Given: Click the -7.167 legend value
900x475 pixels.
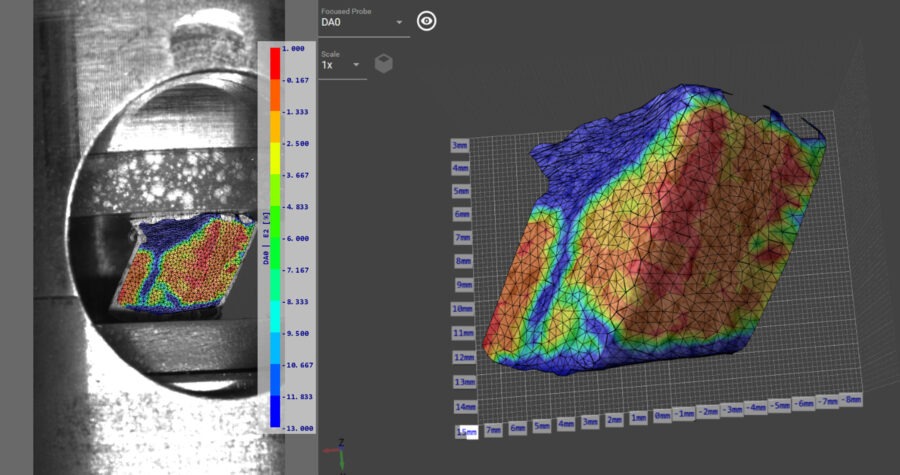Looking at the screenshot, I should [296, 270].
